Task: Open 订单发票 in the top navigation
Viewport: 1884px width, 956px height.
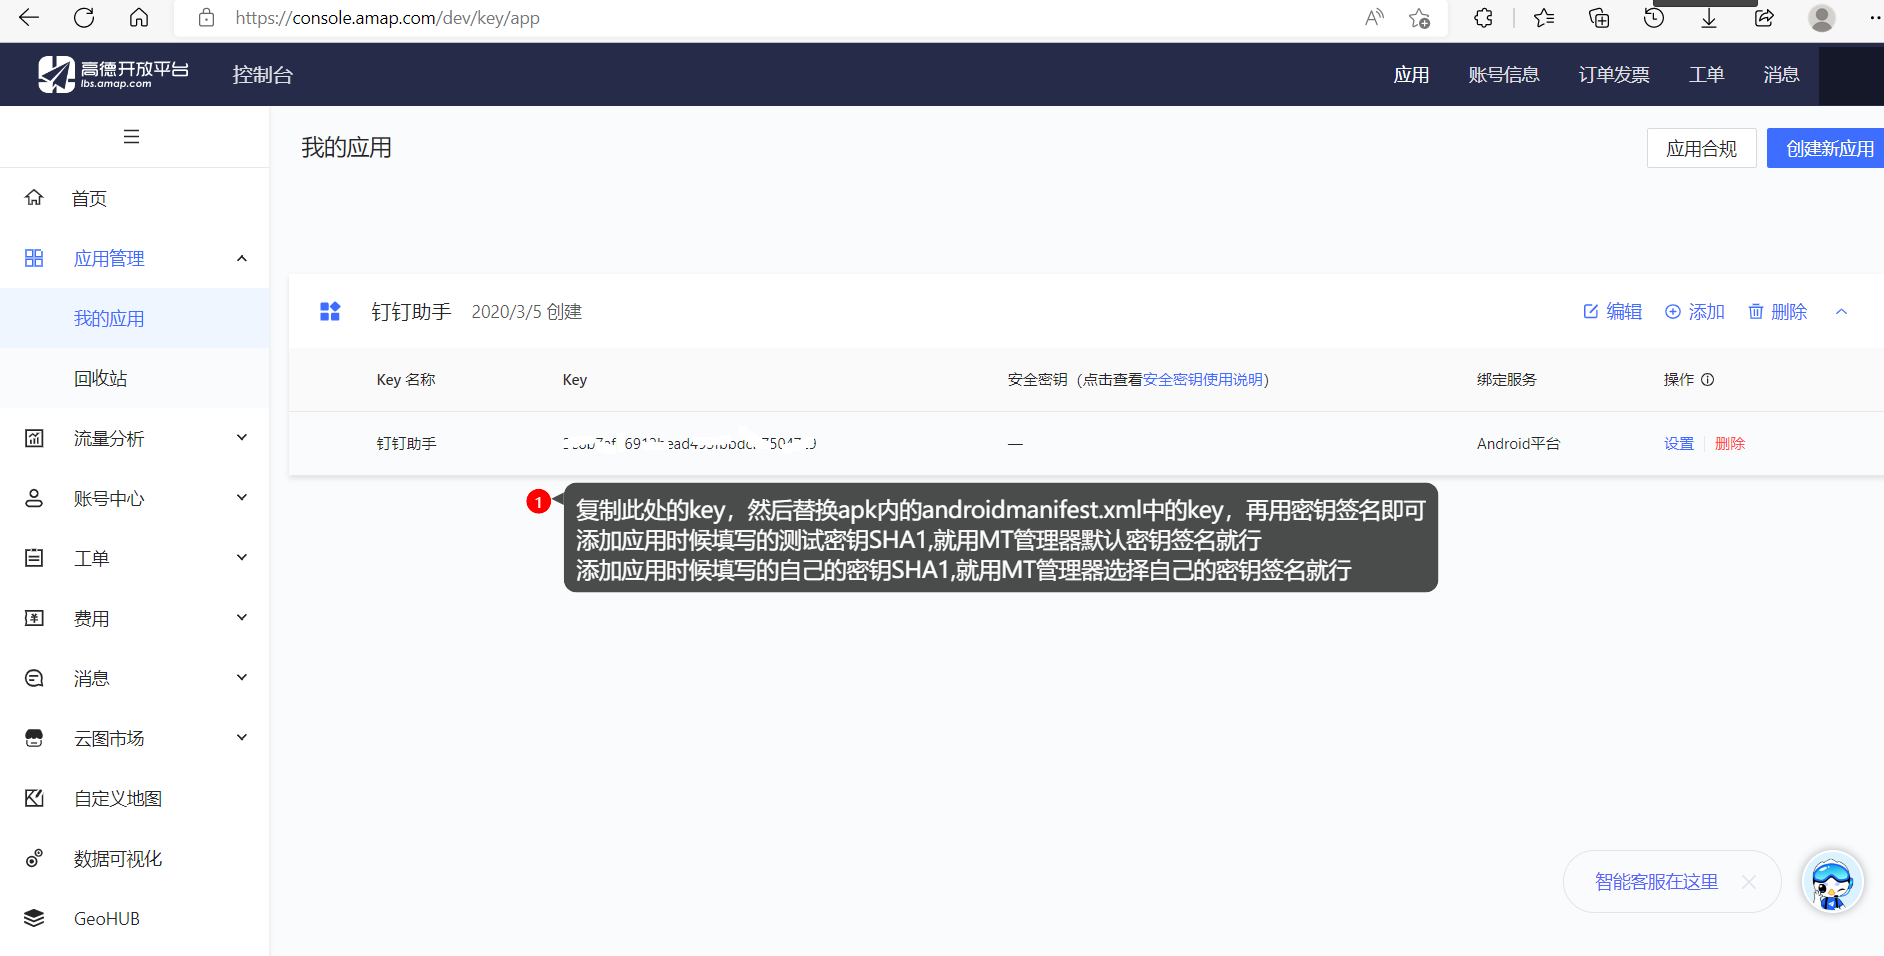Action: point(1614,75)
